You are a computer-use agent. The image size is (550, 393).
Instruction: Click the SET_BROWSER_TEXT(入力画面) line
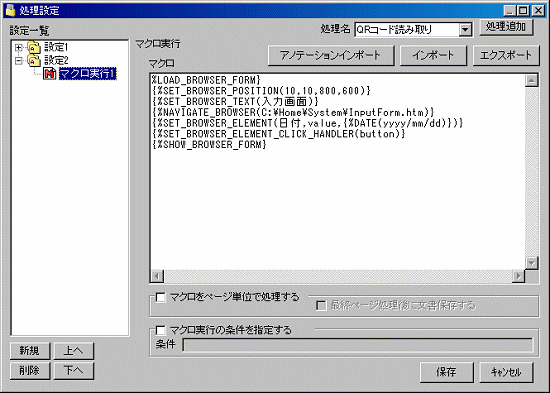235,102
